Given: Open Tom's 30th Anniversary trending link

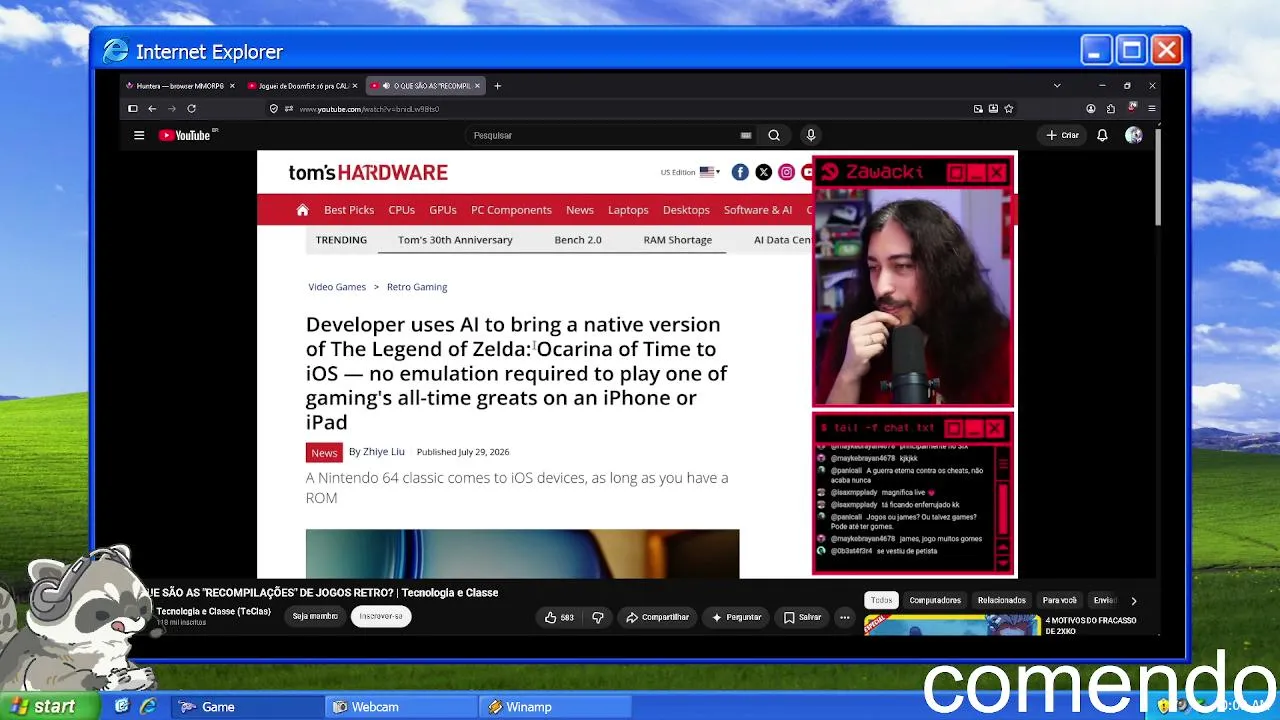Looking at the screenshot, I should click(455, 240).
